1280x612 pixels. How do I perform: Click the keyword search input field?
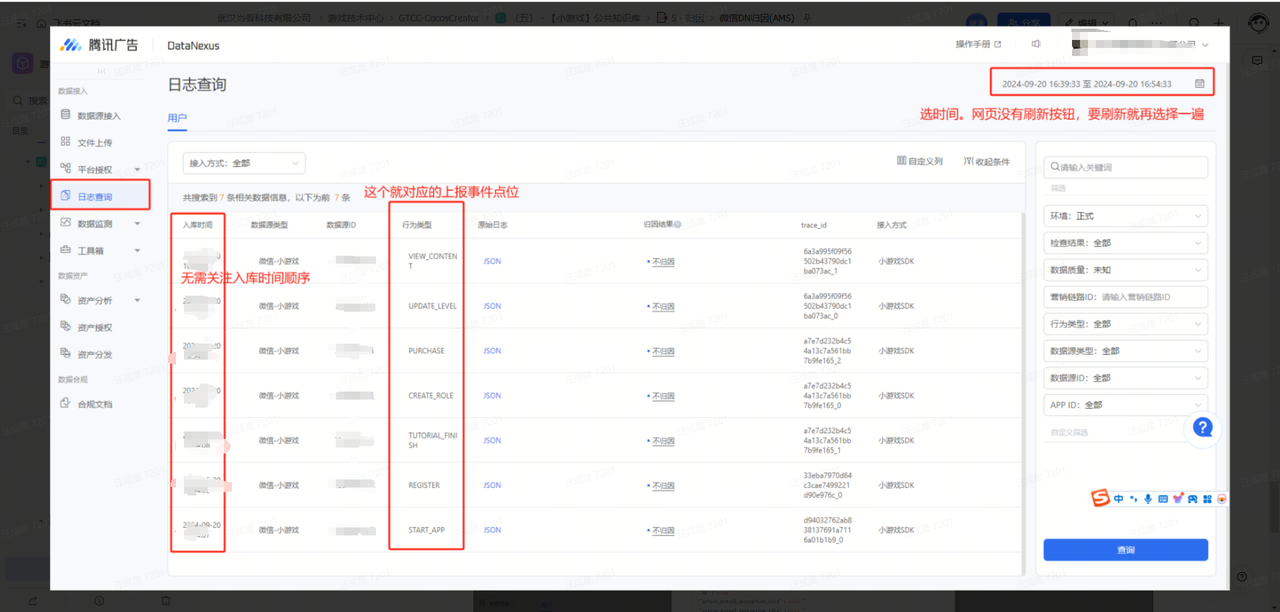pos(1130,167)
